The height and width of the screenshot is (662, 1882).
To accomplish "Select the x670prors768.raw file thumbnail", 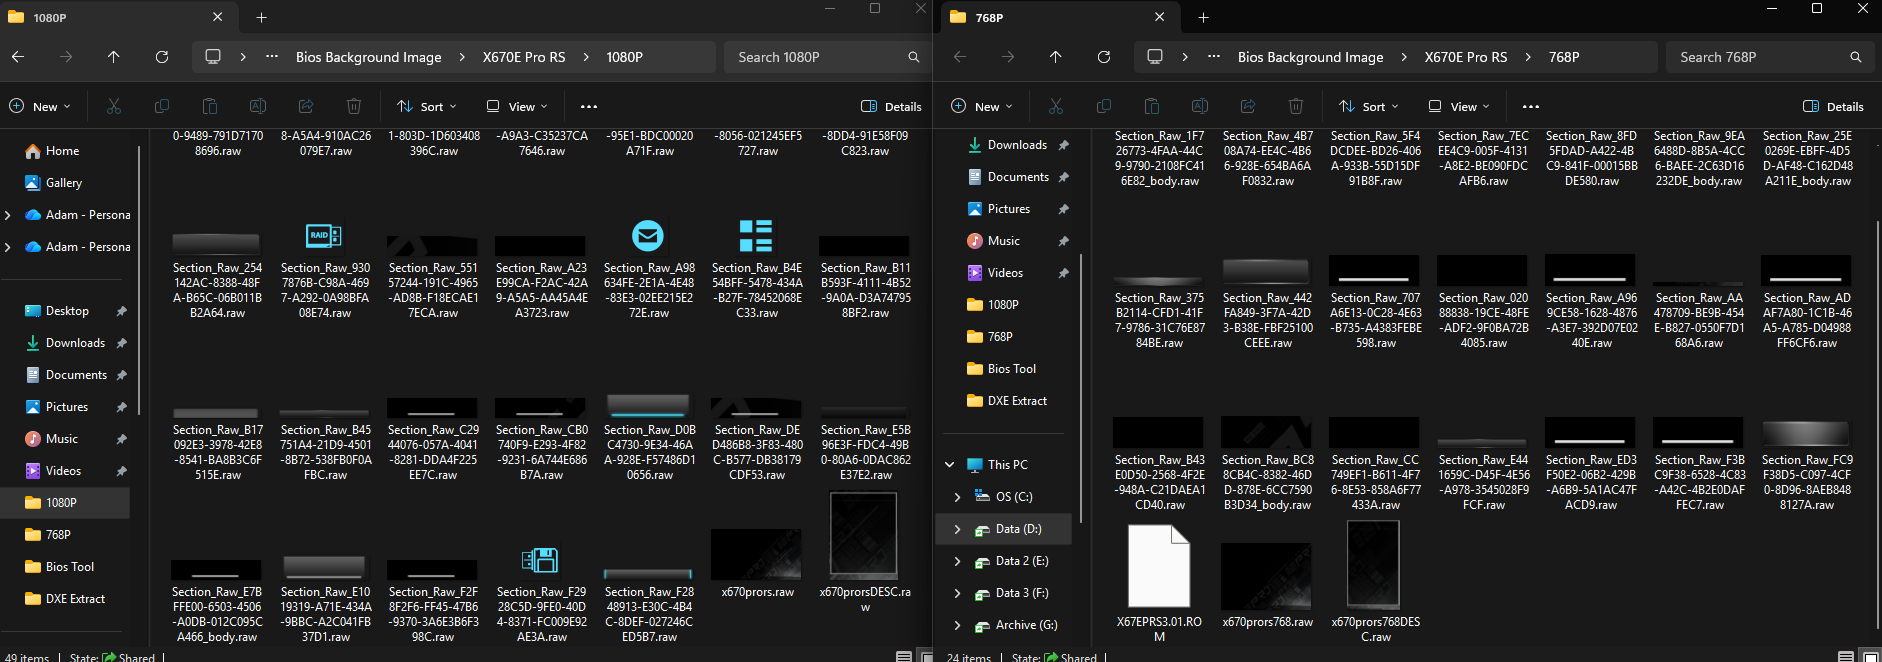I will (1267, 577).
